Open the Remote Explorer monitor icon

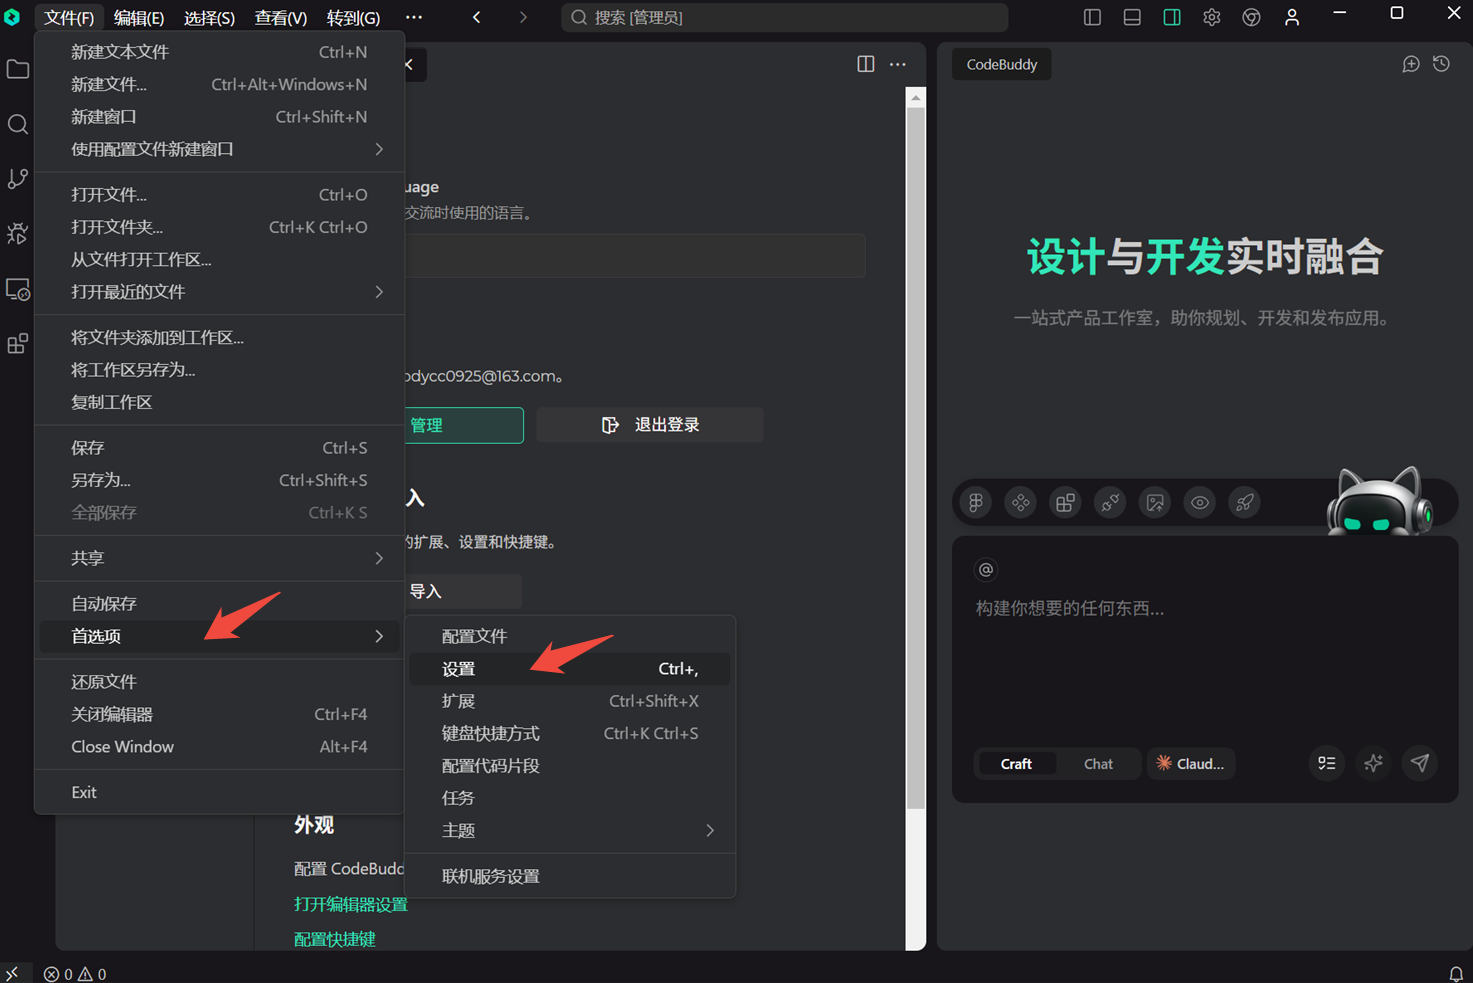(18, 289)
